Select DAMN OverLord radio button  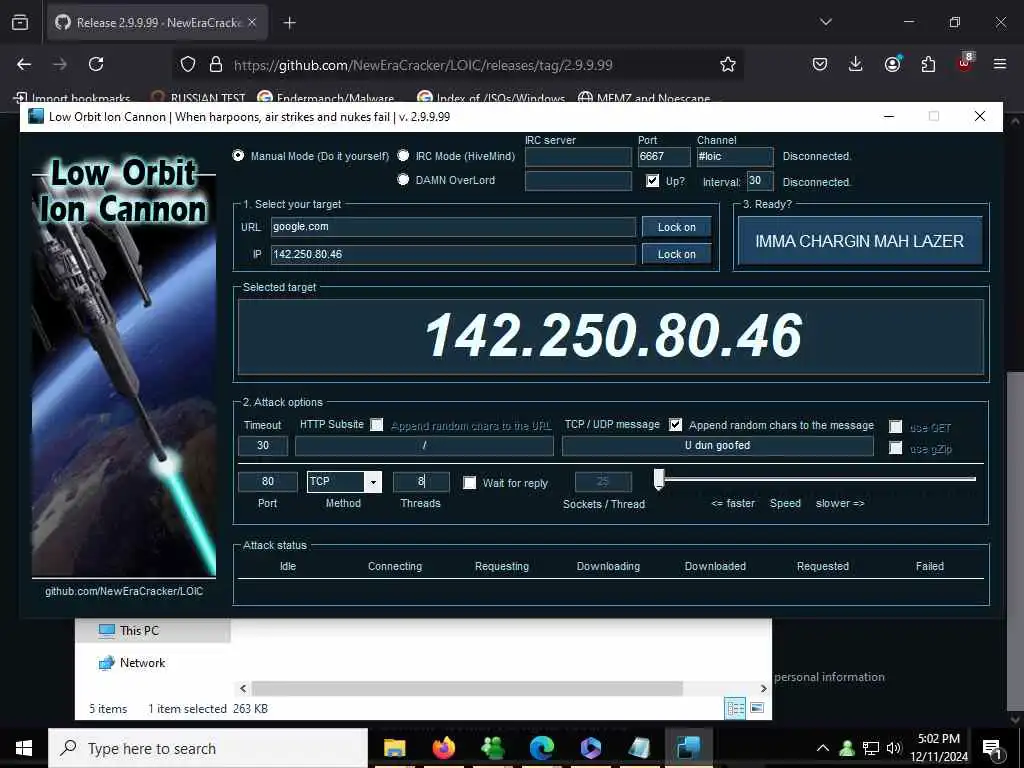coord(403,180)
